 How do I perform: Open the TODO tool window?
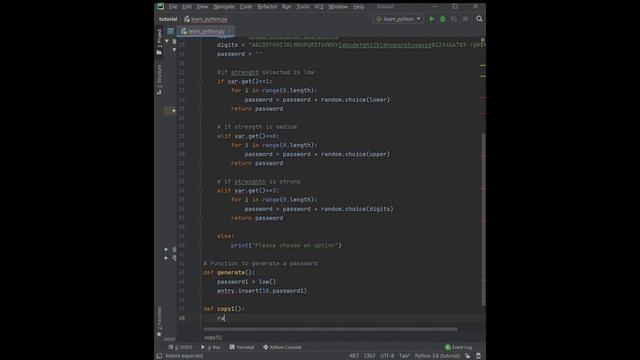[x=180, y=347]
